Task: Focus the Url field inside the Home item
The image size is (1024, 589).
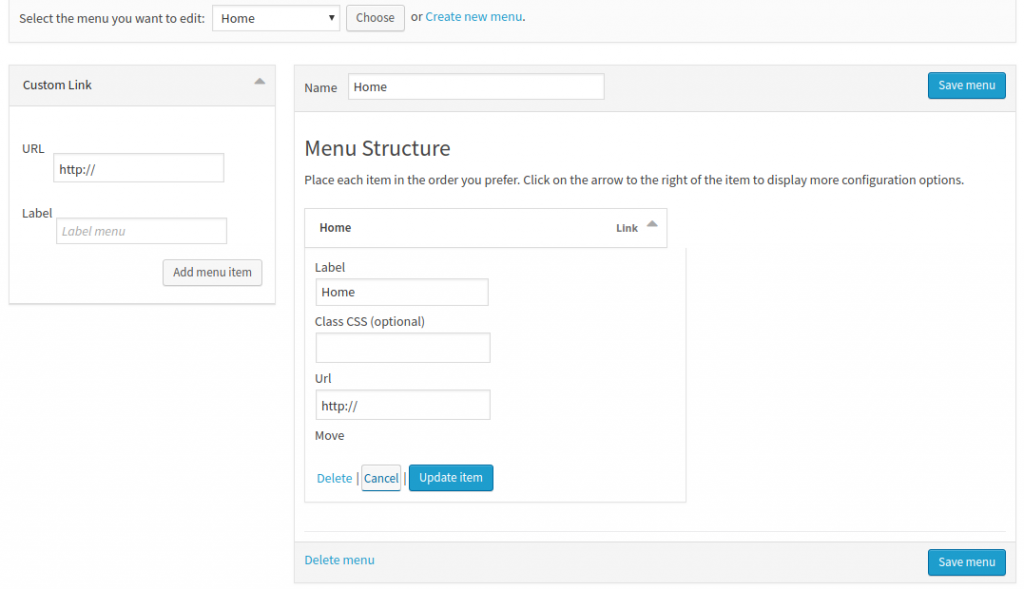Action: click(403, 405)
